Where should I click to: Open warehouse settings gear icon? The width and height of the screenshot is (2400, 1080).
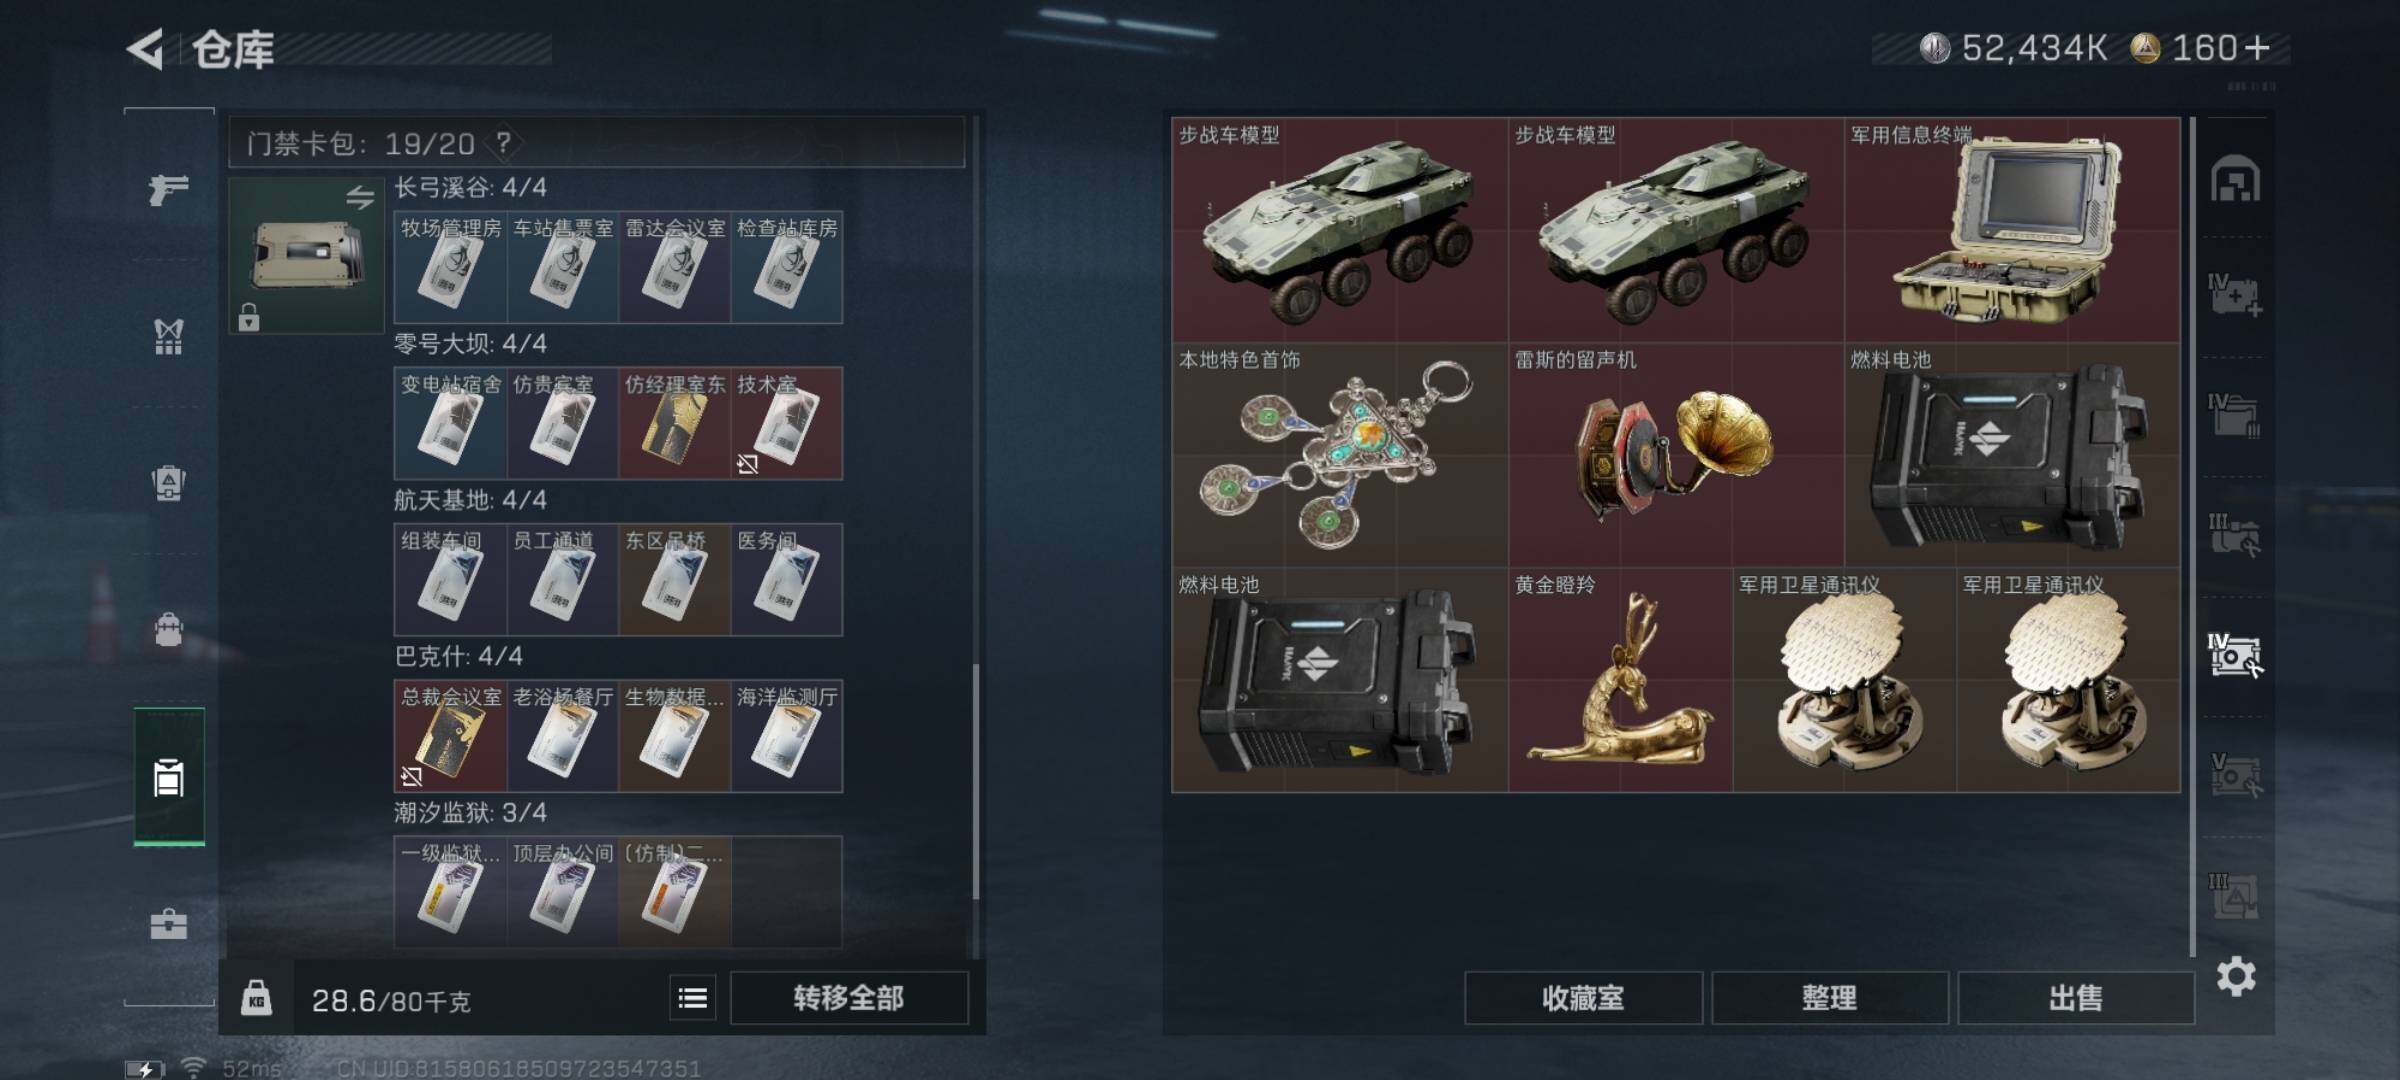(x=2236, y=976)
